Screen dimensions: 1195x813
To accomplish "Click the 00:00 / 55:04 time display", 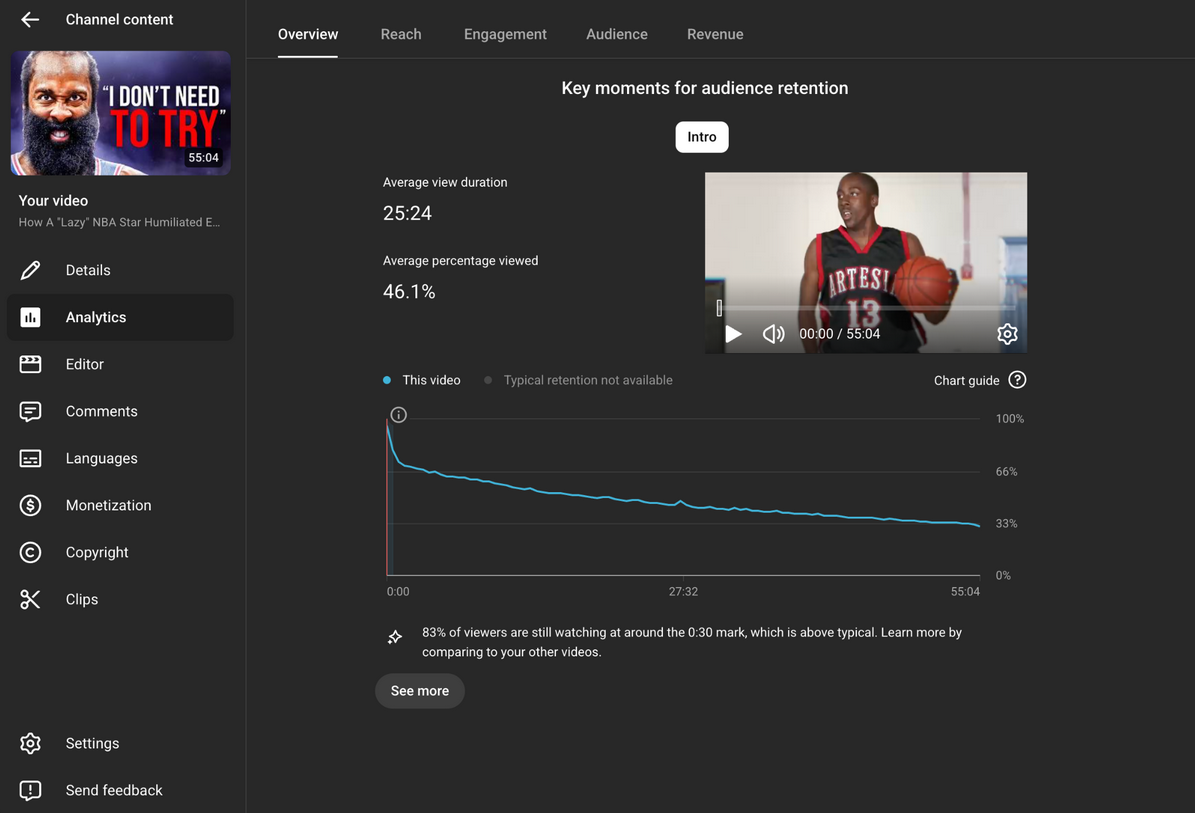I will tap(840, 334).
